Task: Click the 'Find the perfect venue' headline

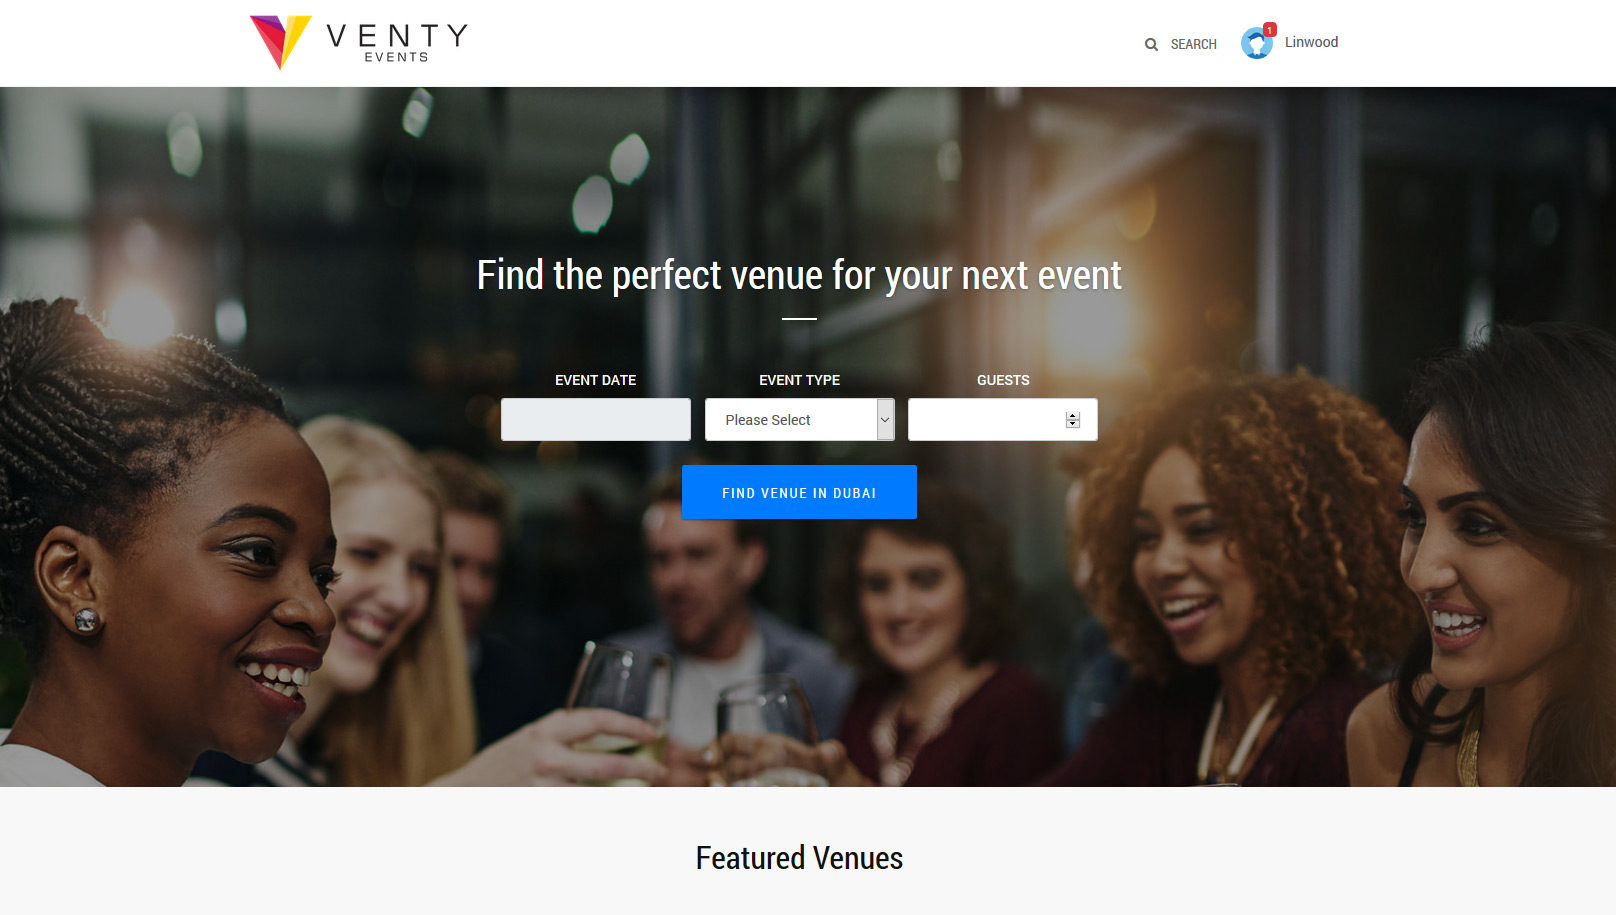Action: [x=799, y=275]
